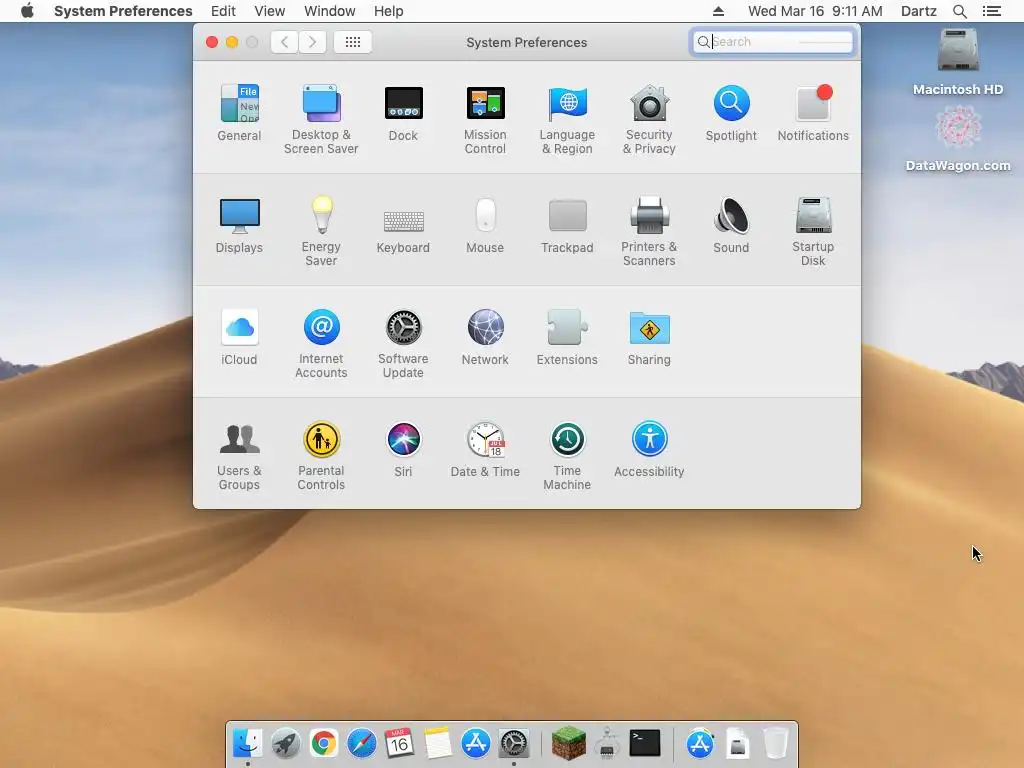This screenshot has width=1024, height=768.
Task: Open Parental Controls preferences
Action: (x=321, y=456)
